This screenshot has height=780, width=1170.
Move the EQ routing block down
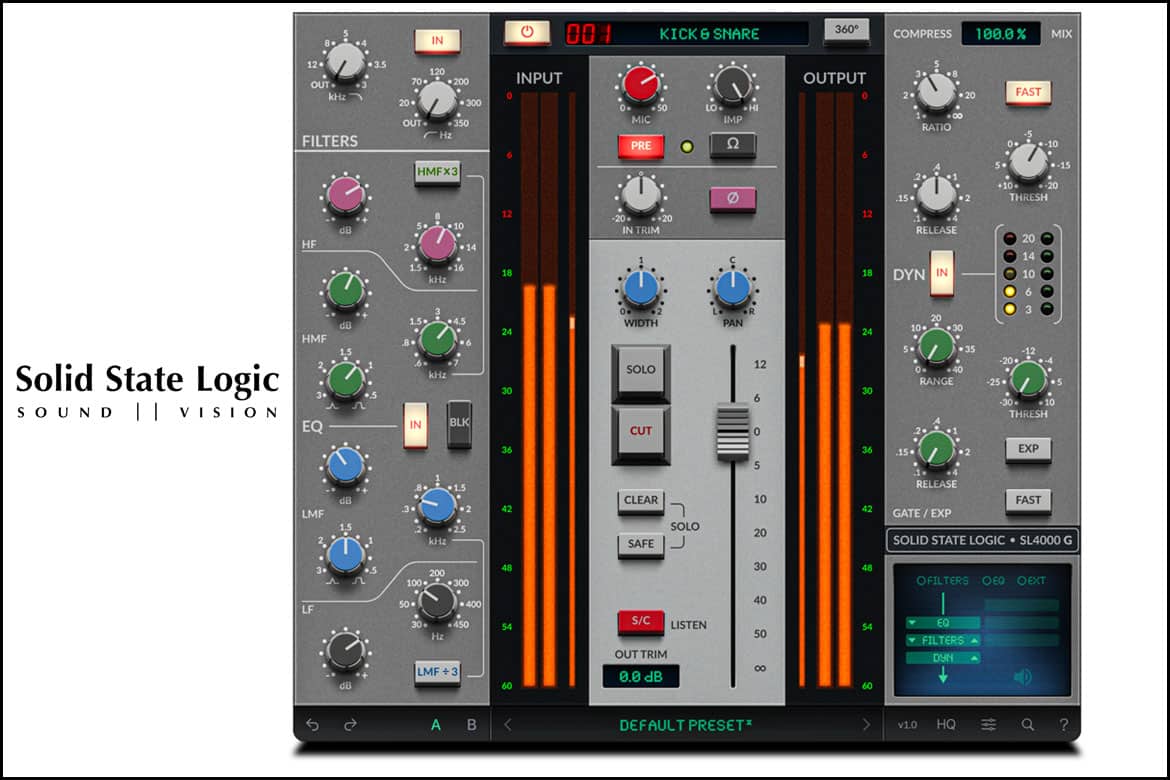pyautogui.click(x=912, y=623)
